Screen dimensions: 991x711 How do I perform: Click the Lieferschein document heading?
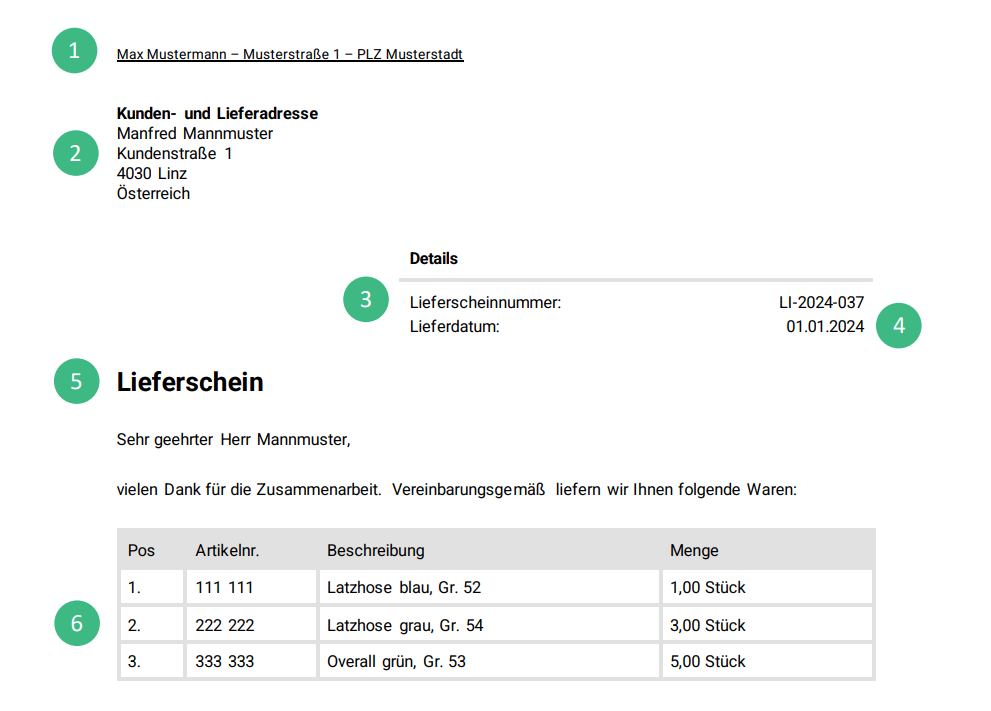[190, 382]
